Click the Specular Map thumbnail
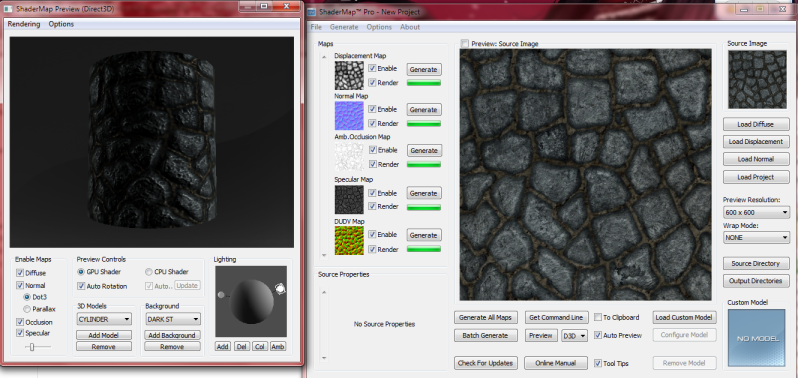This screenshot has width=798, height=378. [x=349, y=199]
